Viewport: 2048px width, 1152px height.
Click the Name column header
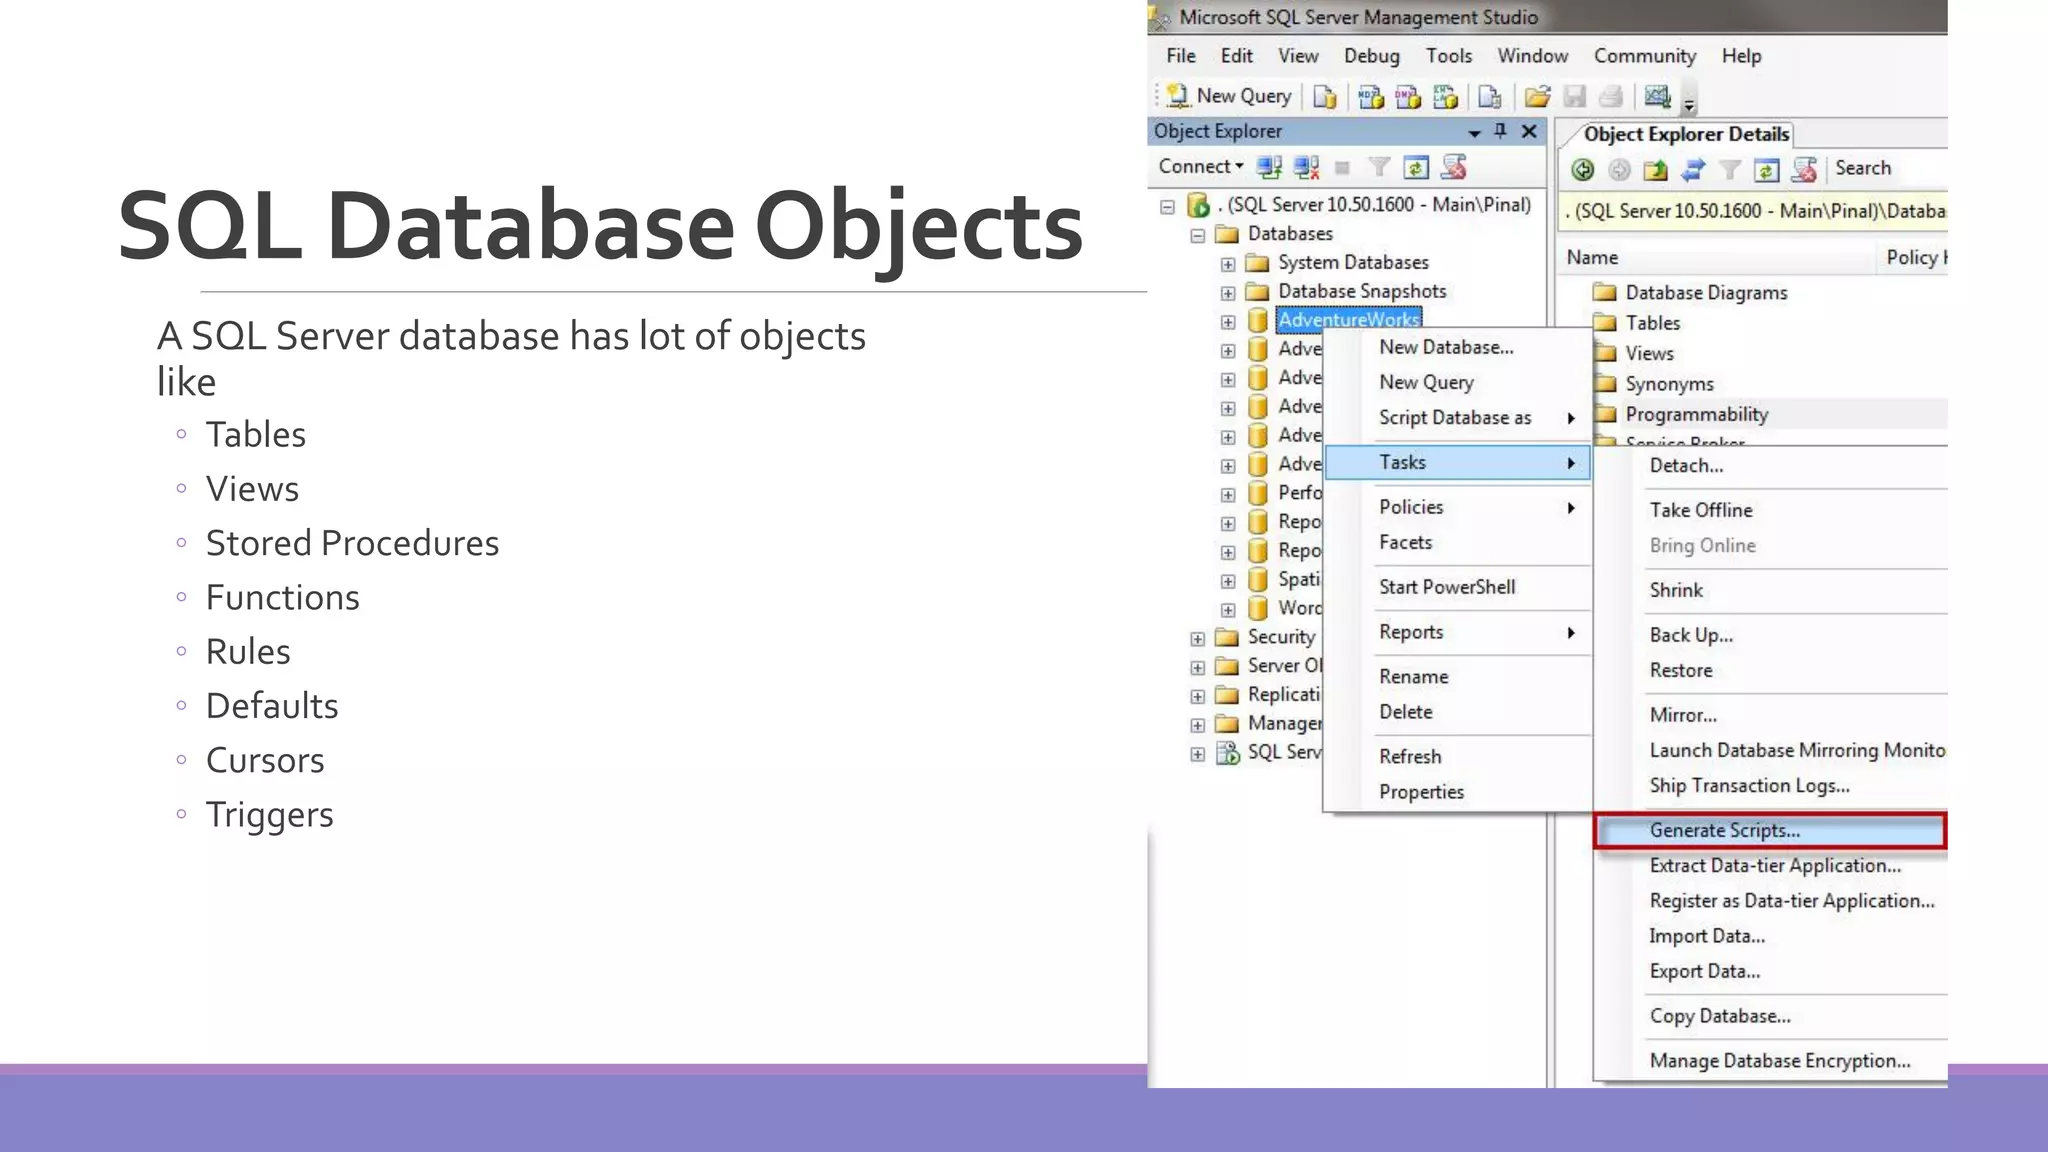point(1716,258)
